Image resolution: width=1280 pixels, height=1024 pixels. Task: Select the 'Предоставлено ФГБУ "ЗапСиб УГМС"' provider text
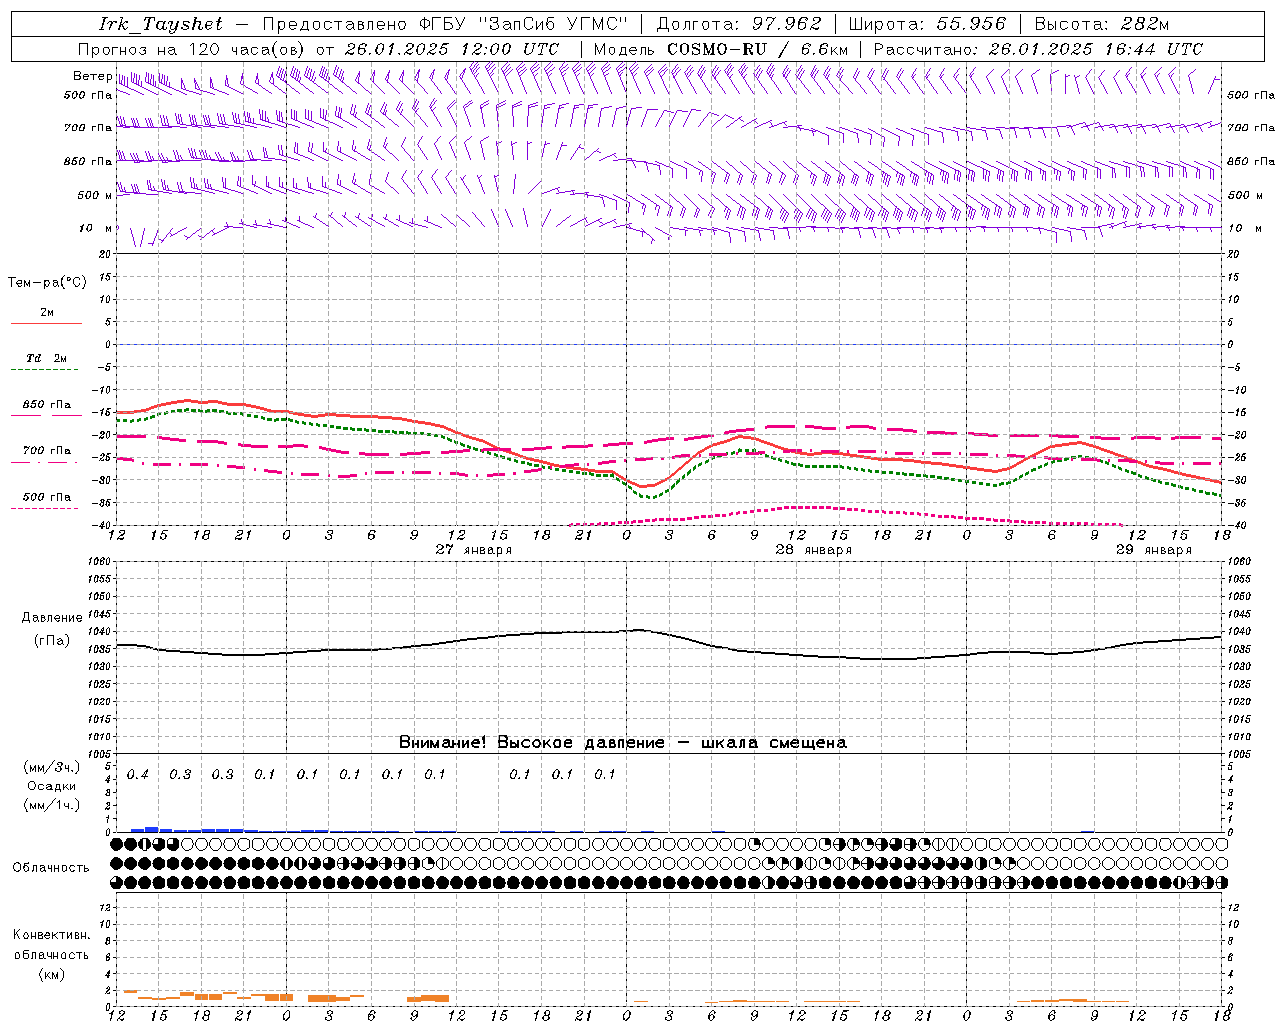coord(444,24)
